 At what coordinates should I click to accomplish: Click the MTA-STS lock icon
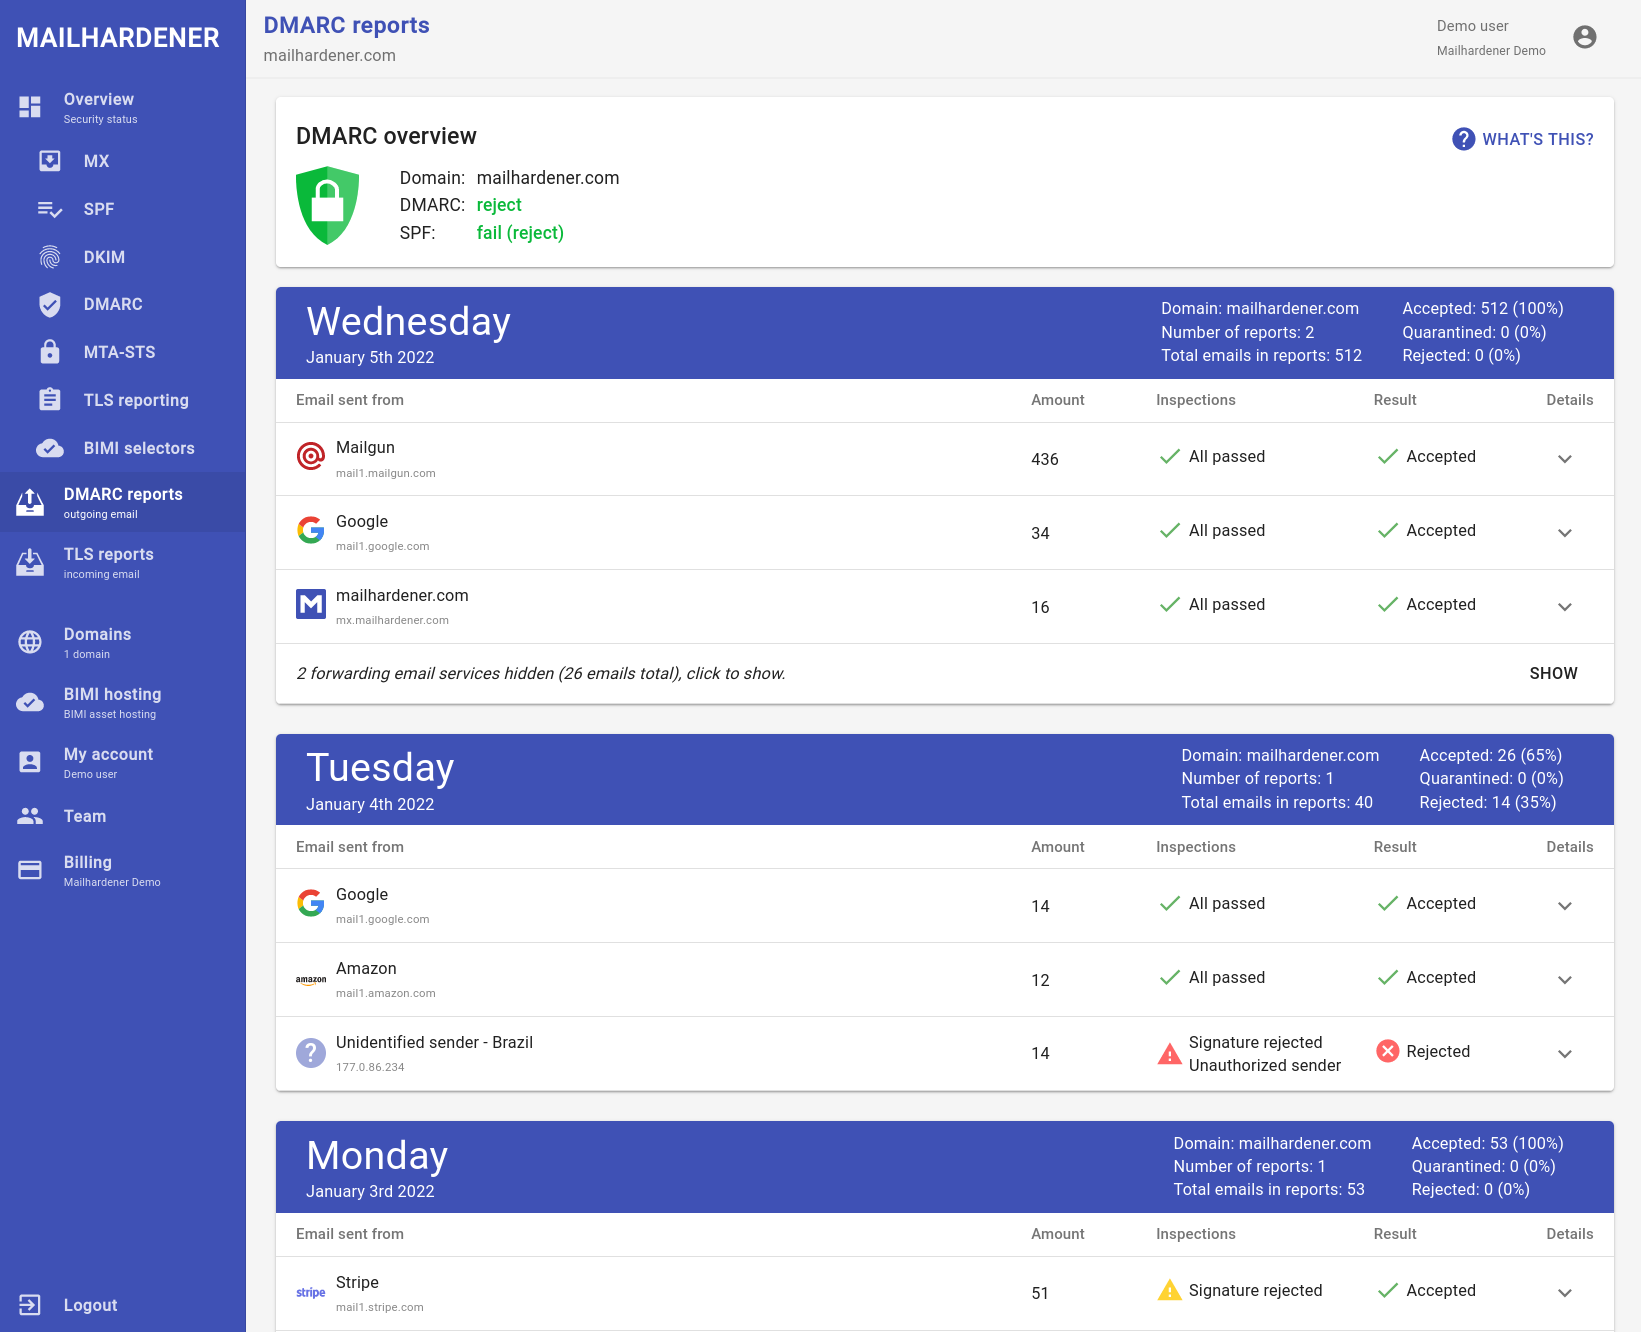50,352
